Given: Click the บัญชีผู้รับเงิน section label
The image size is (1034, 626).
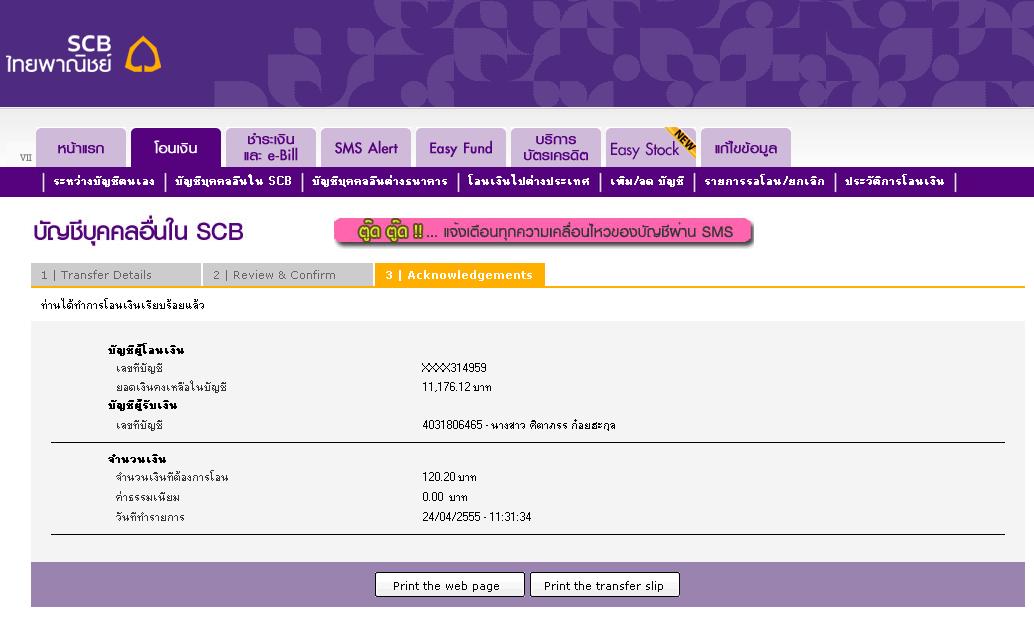Looking at the screenshot, I should tap(142, 405).
